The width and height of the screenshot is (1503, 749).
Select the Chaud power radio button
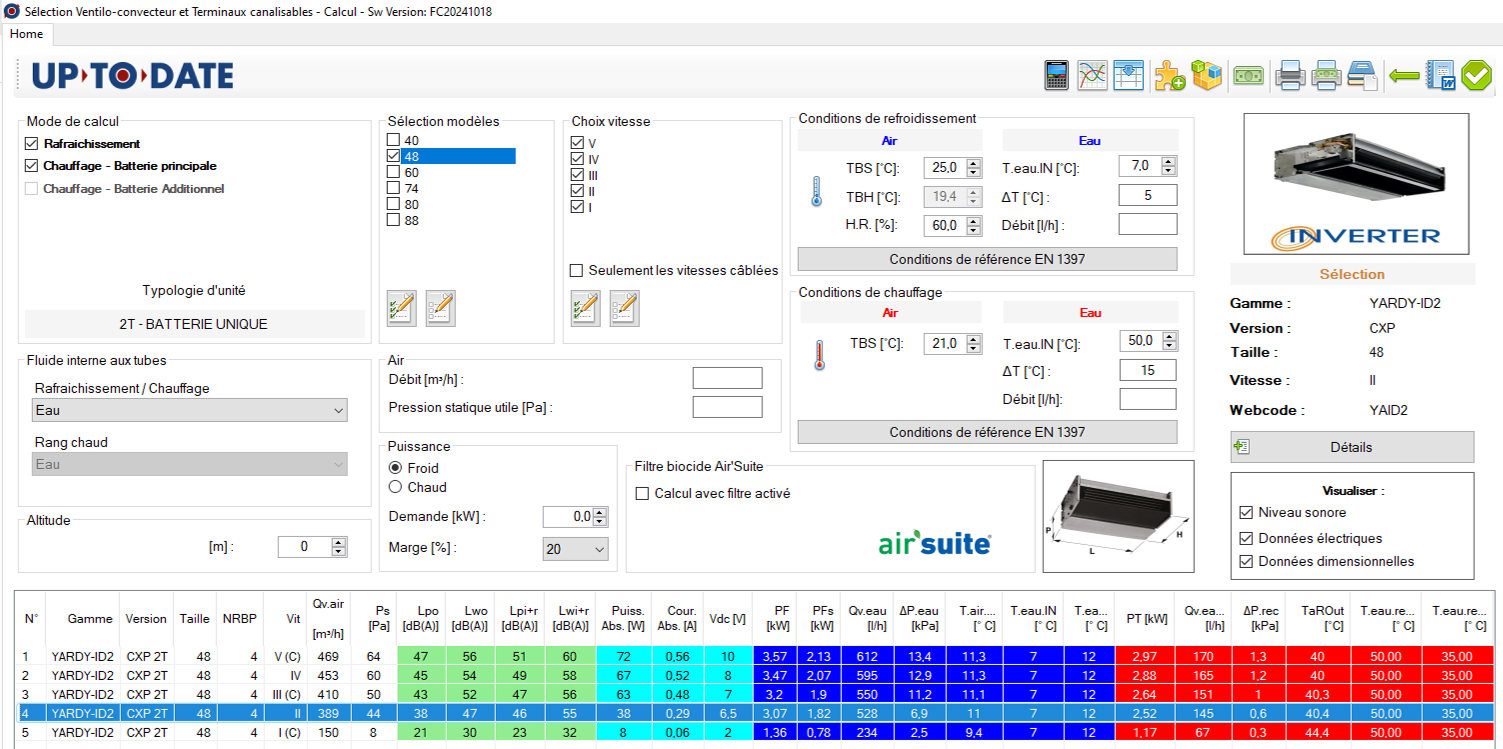click(x=396, y=487)
